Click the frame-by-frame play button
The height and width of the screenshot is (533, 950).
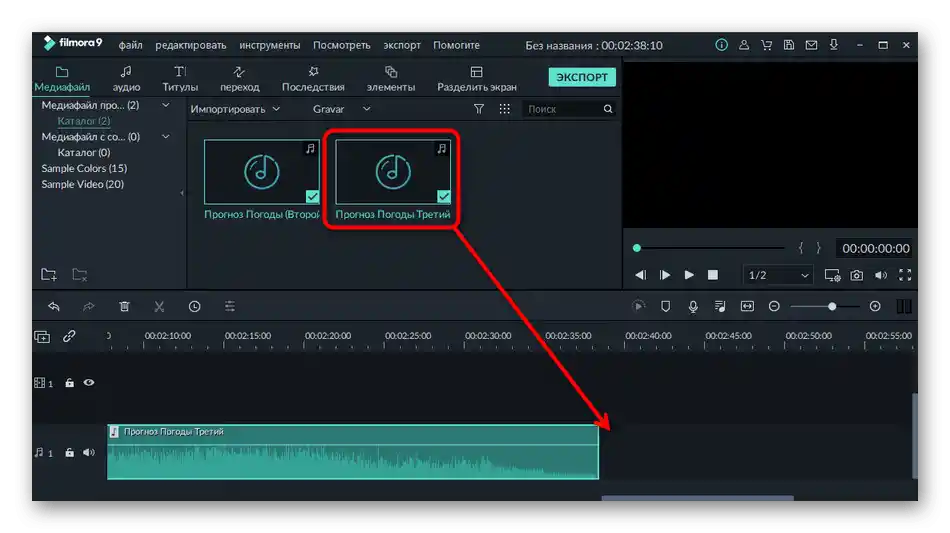pyautogui.click(x=665, y=275)
